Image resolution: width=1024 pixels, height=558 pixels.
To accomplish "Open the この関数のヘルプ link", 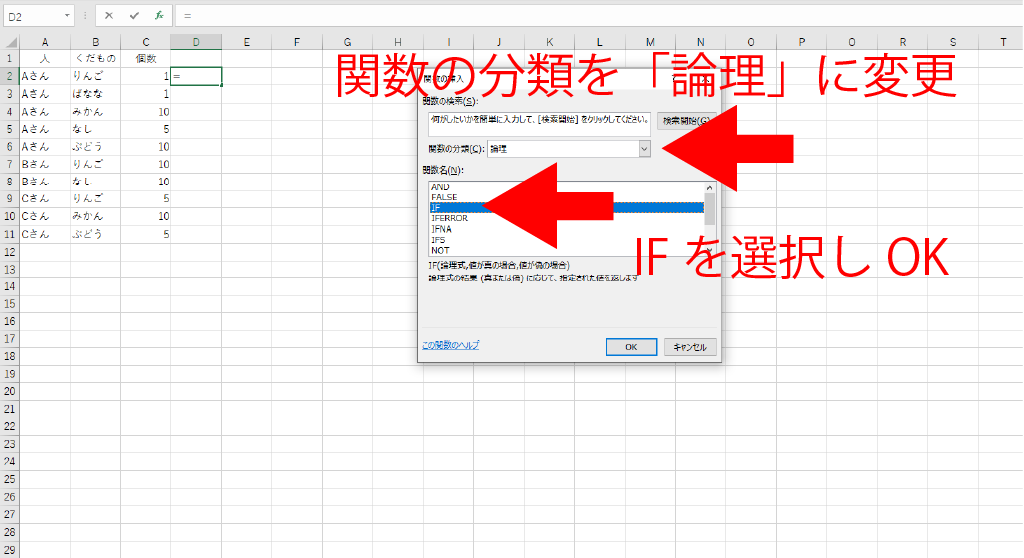I will (450, 345).
